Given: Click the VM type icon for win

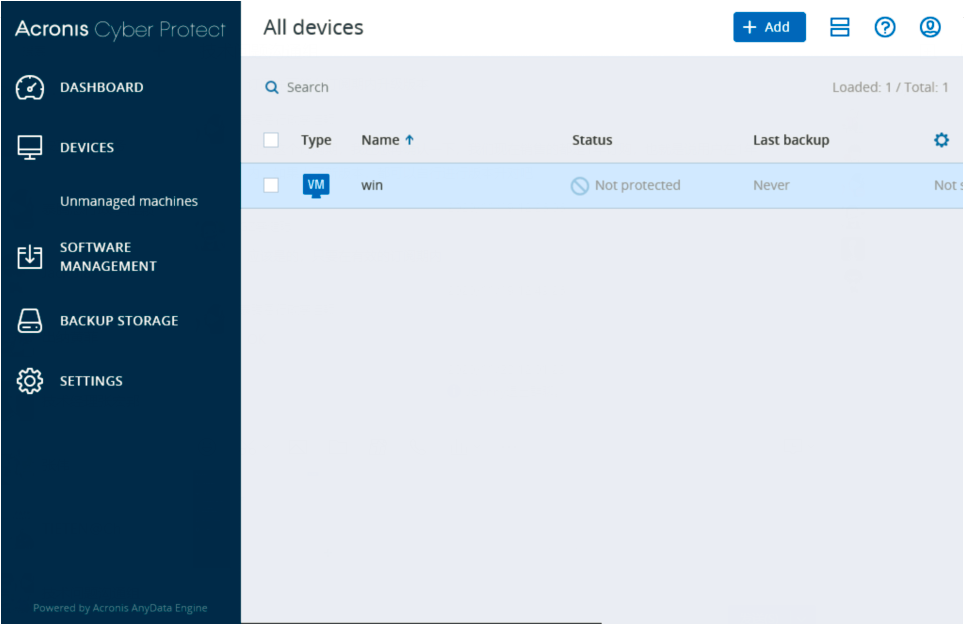Looking at the screenshot, I should (316, 186).
